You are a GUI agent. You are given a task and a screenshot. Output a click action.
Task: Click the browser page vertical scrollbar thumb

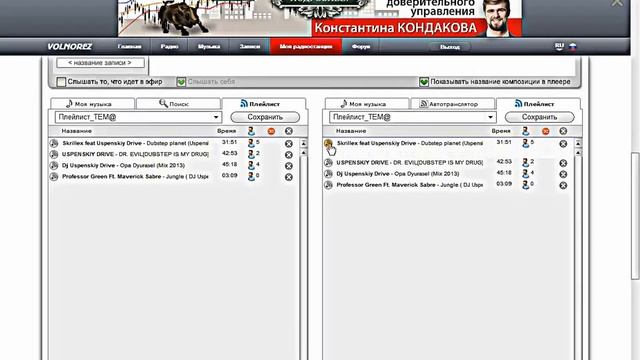(635, 216)
